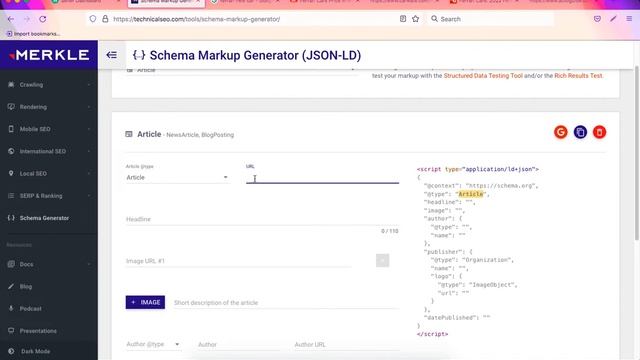
Task: Click the Local SEO pin icon
Action: [x=11, y=173]
